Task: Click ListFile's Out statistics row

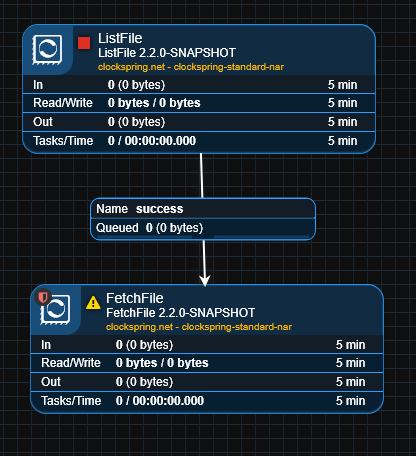Action: coord(199,122)
